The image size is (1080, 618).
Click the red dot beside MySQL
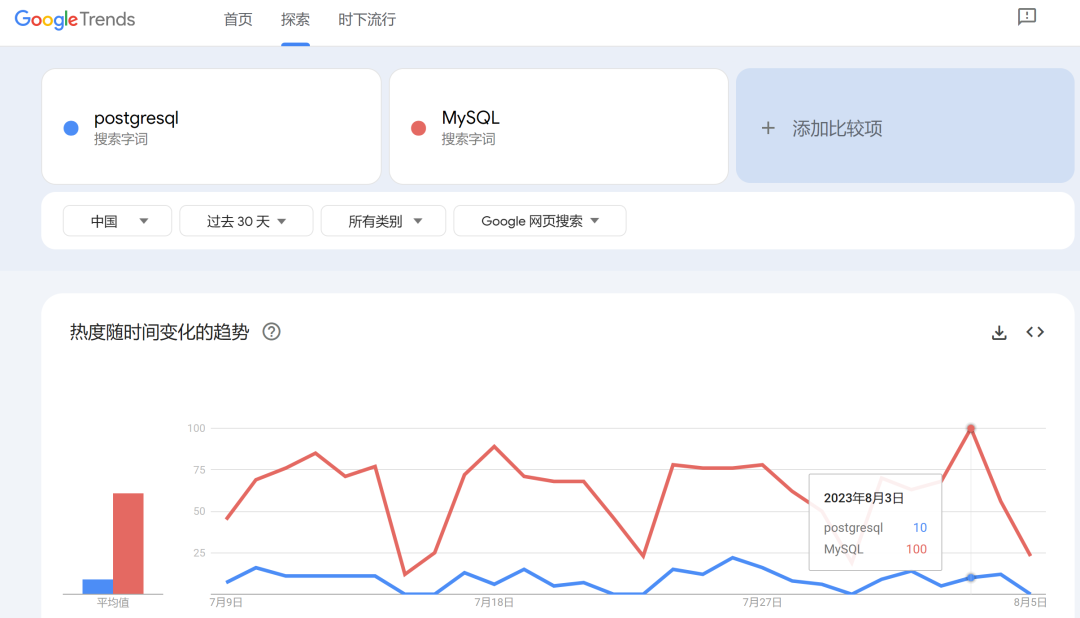click(418, 128)
